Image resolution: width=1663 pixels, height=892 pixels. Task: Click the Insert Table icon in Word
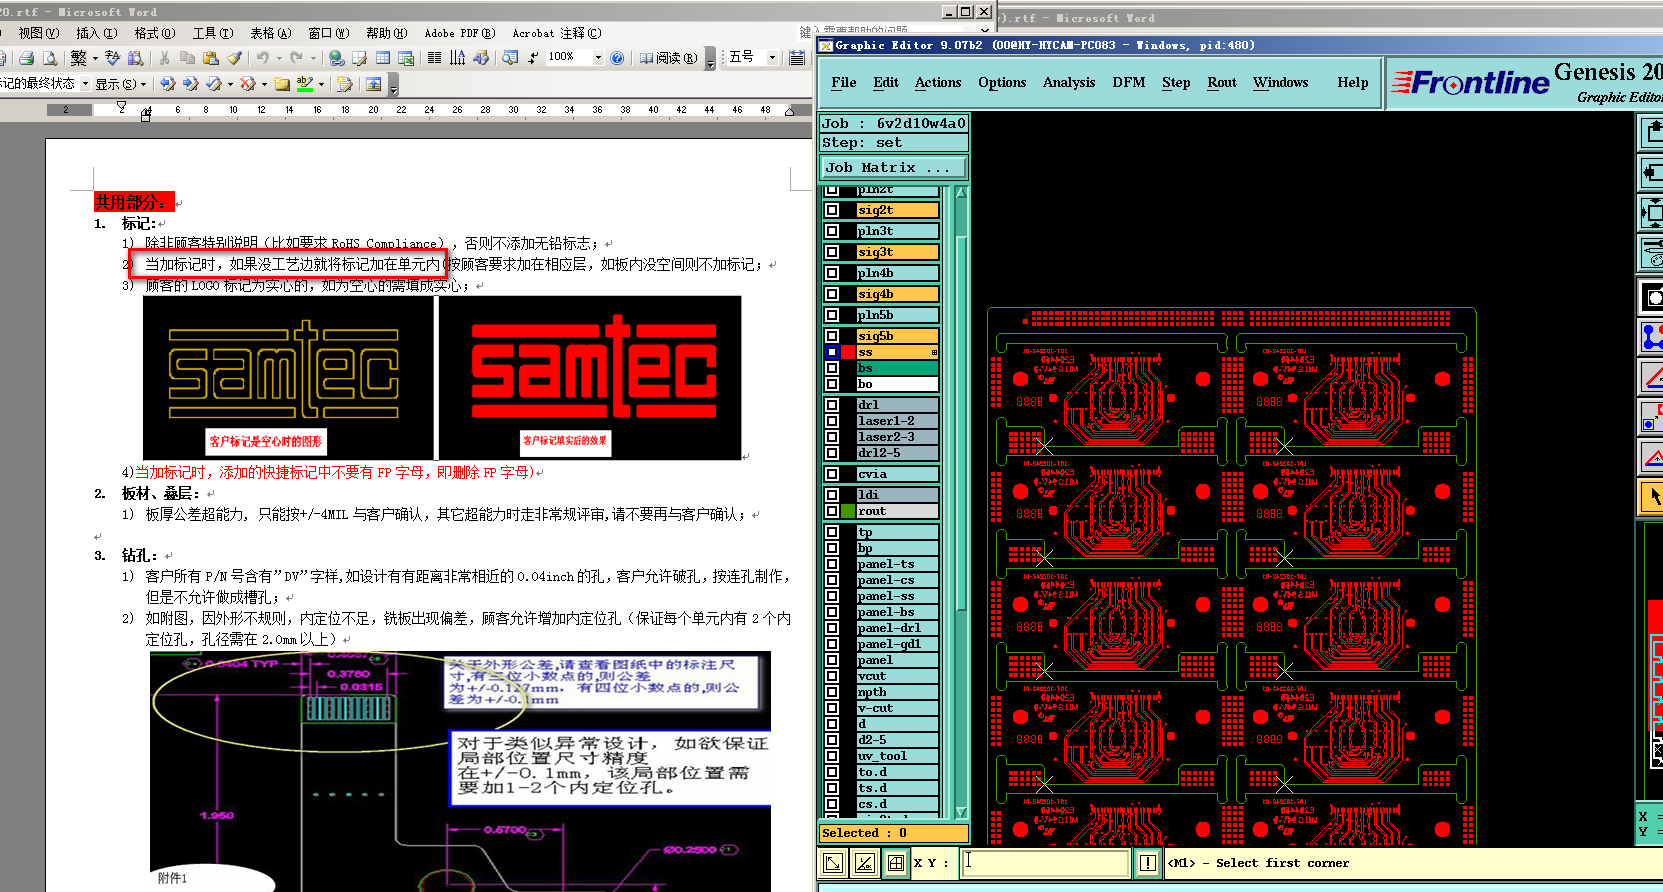pos(383,58)
